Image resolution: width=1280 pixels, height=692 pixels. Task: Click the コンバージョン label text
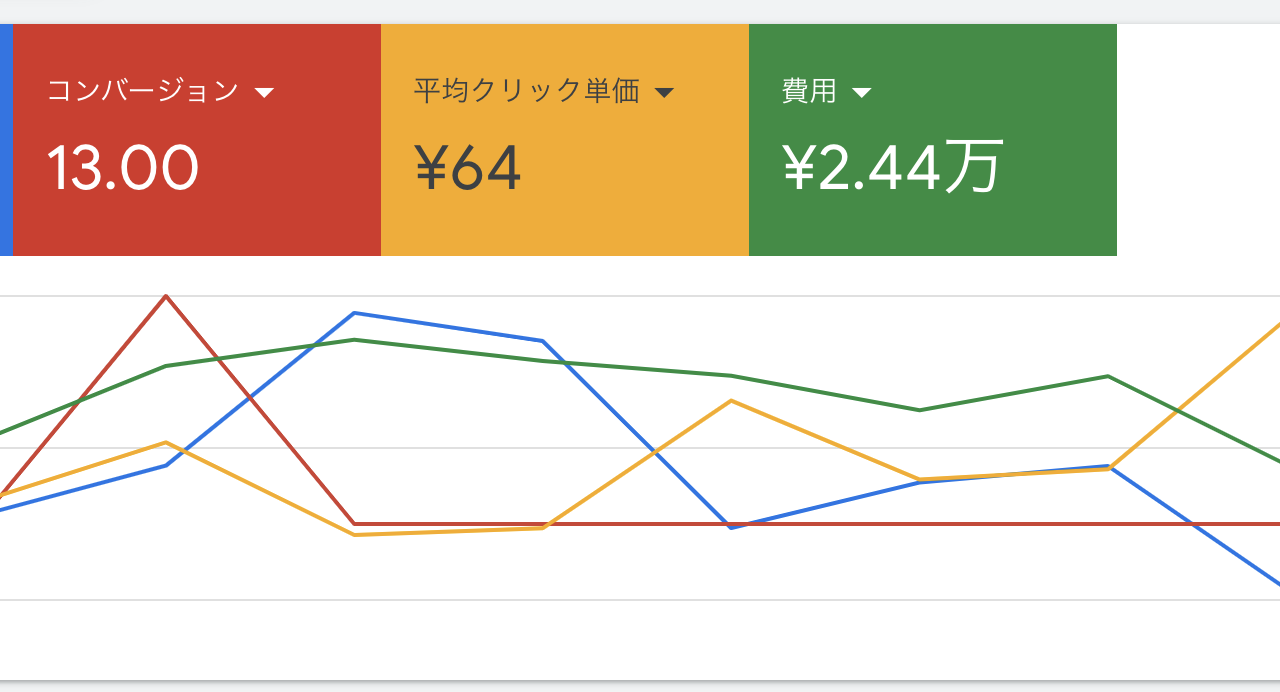(x=143, y=91)
